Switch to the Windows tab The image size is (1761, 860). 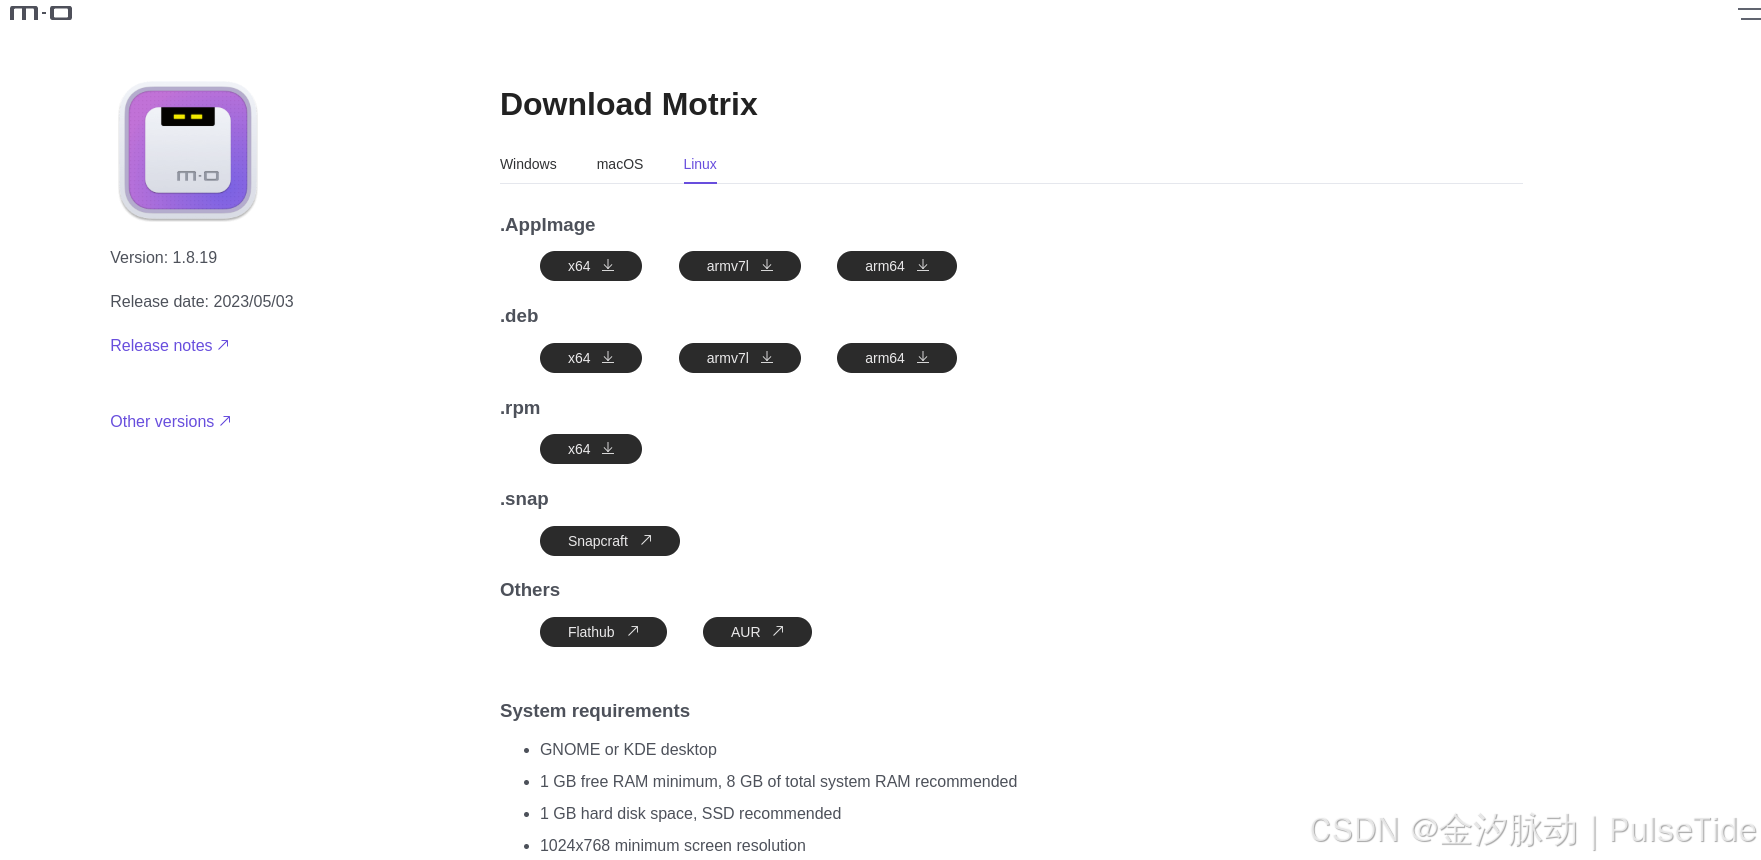[528, 164]
